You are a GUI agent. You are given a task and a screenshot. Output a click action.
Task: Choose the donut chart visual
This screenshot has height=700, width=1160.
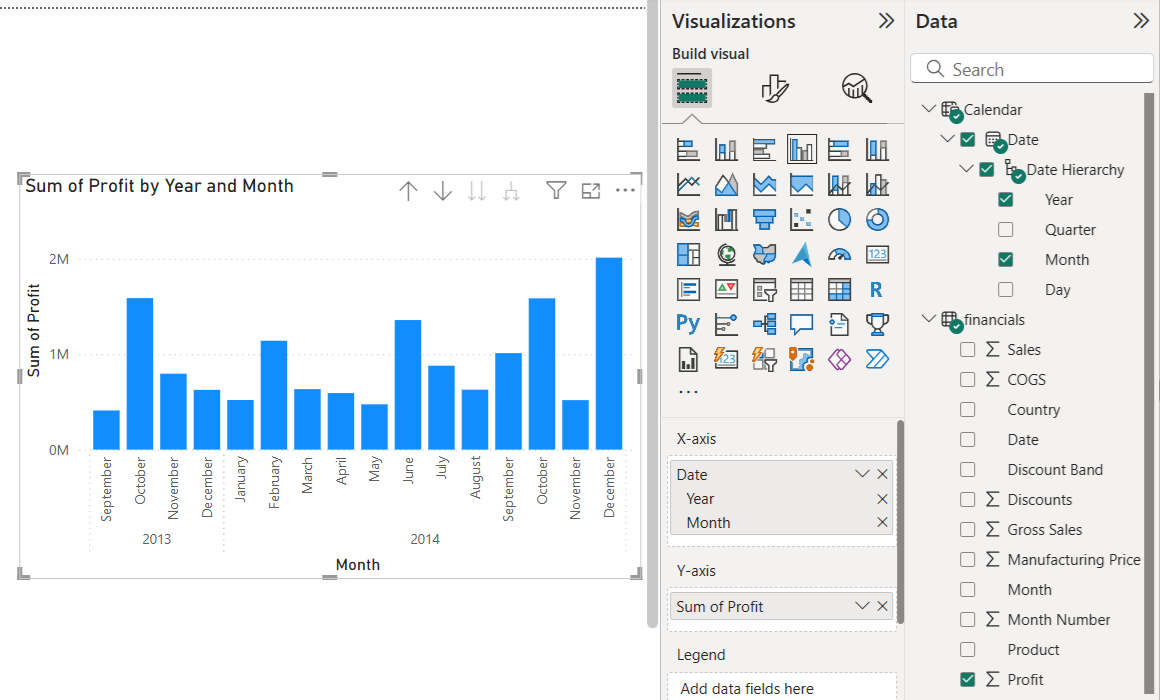click(x=877, y=219)
